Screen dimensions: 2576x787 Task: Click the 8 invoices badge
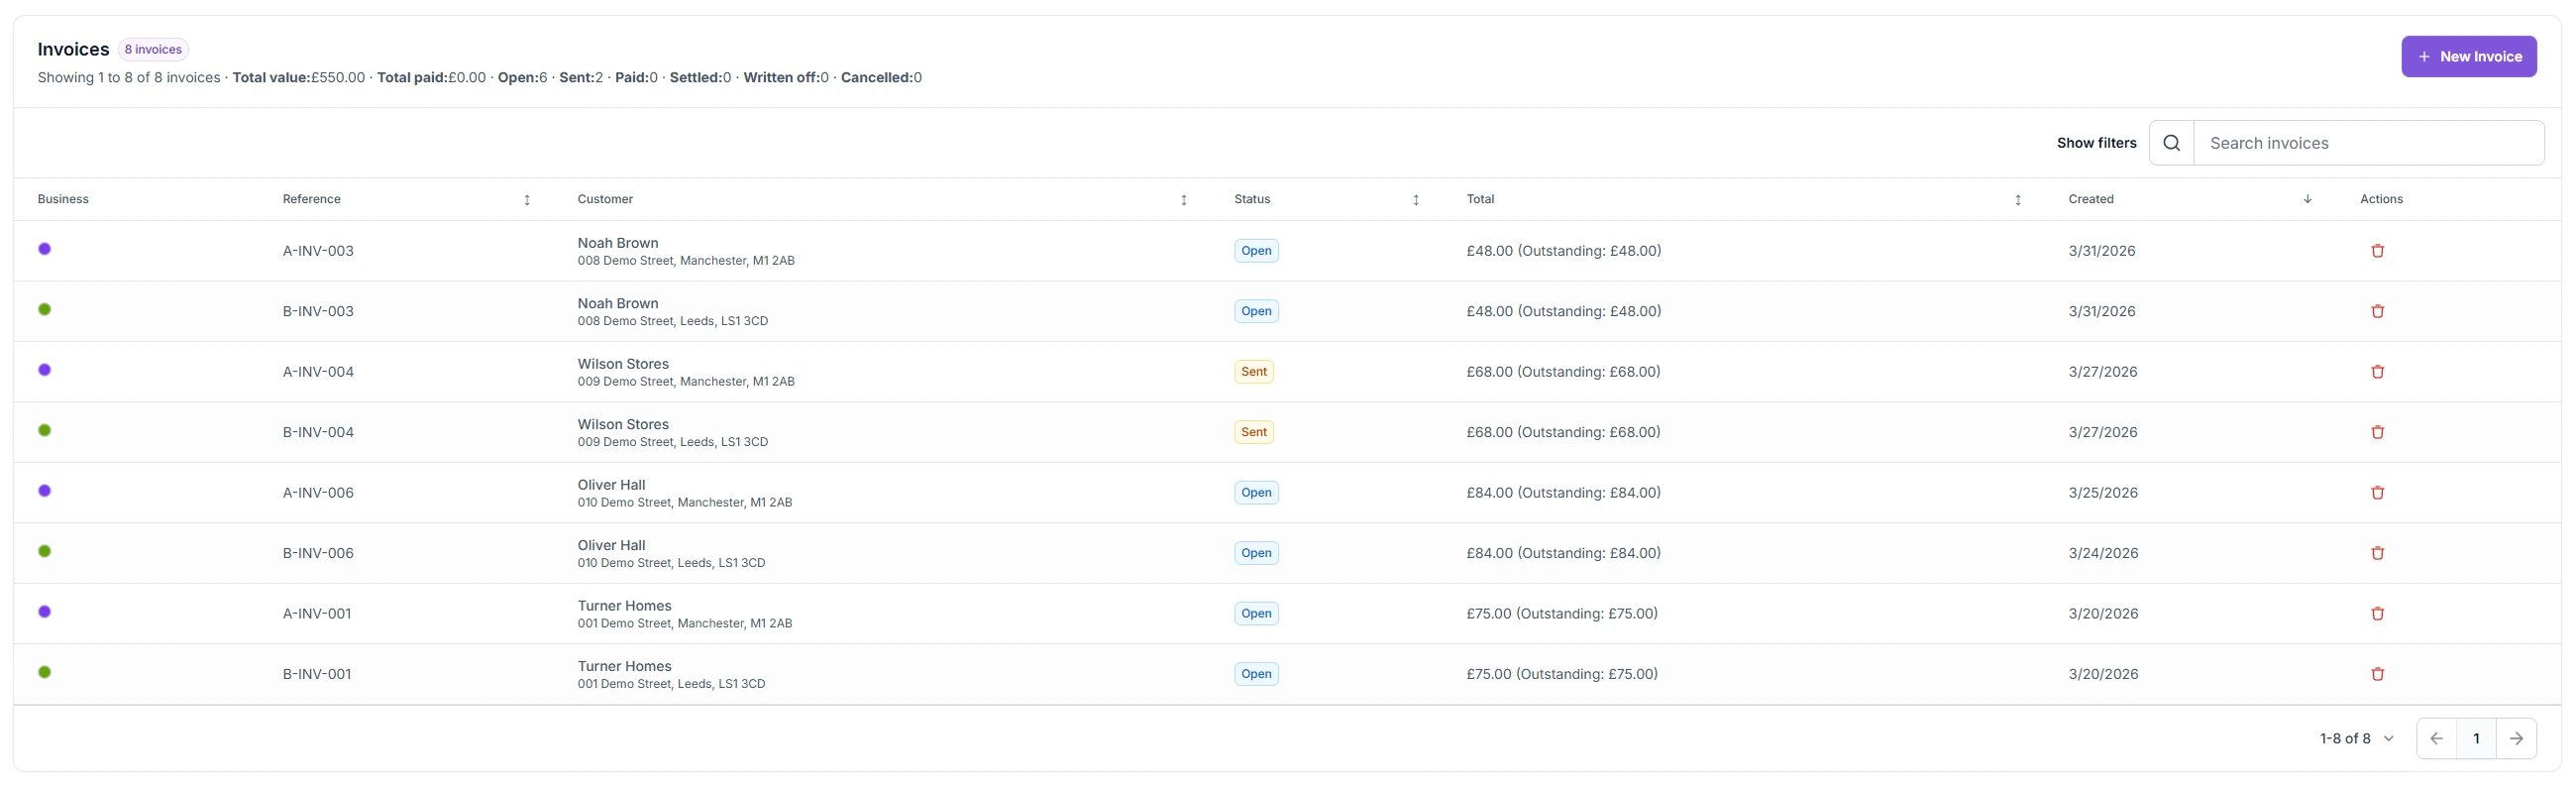tap(153, 49)
